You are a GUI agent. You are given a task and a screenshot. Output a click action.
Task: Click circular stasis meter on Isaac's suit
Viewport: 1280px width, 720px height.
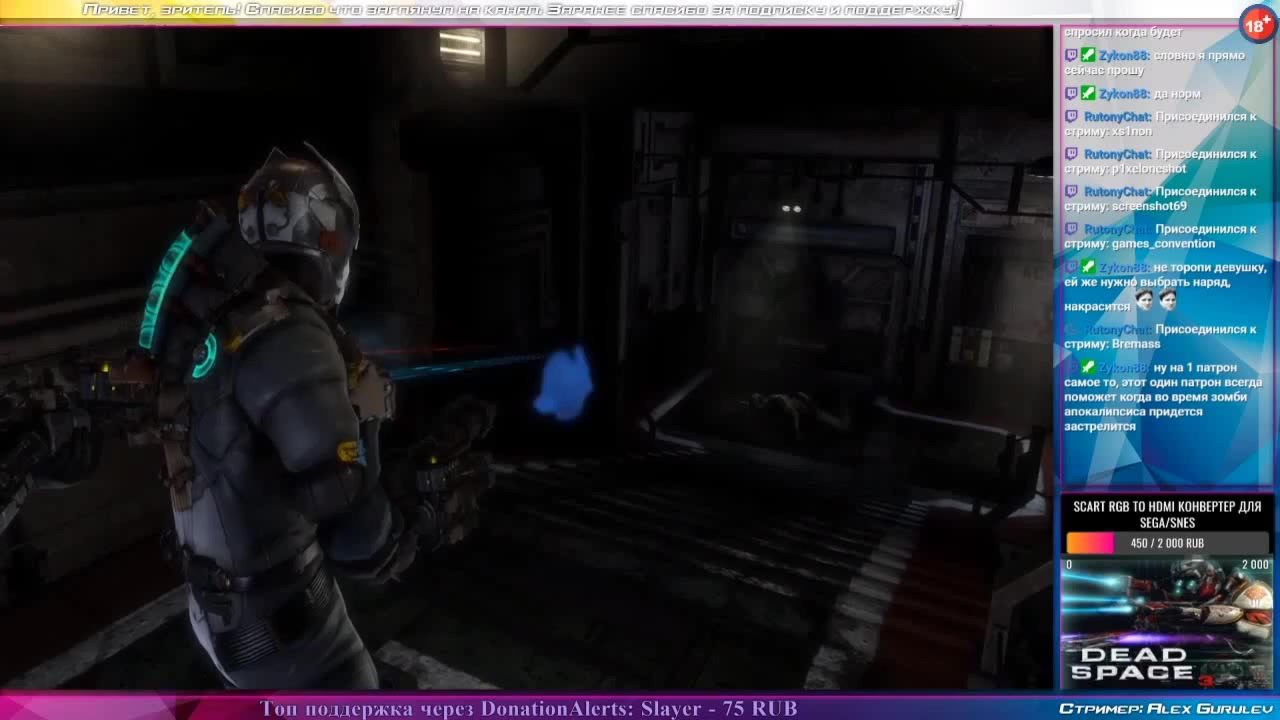(x=205, y=355)
